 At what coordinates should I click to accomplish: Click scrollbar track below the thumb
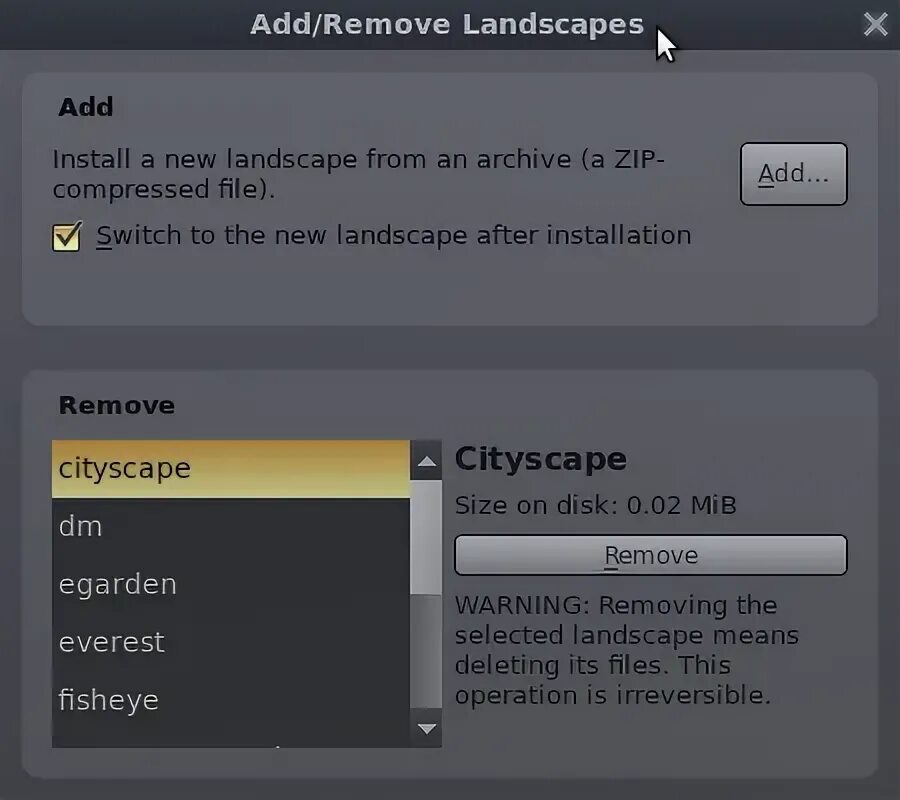coord(426,651)
